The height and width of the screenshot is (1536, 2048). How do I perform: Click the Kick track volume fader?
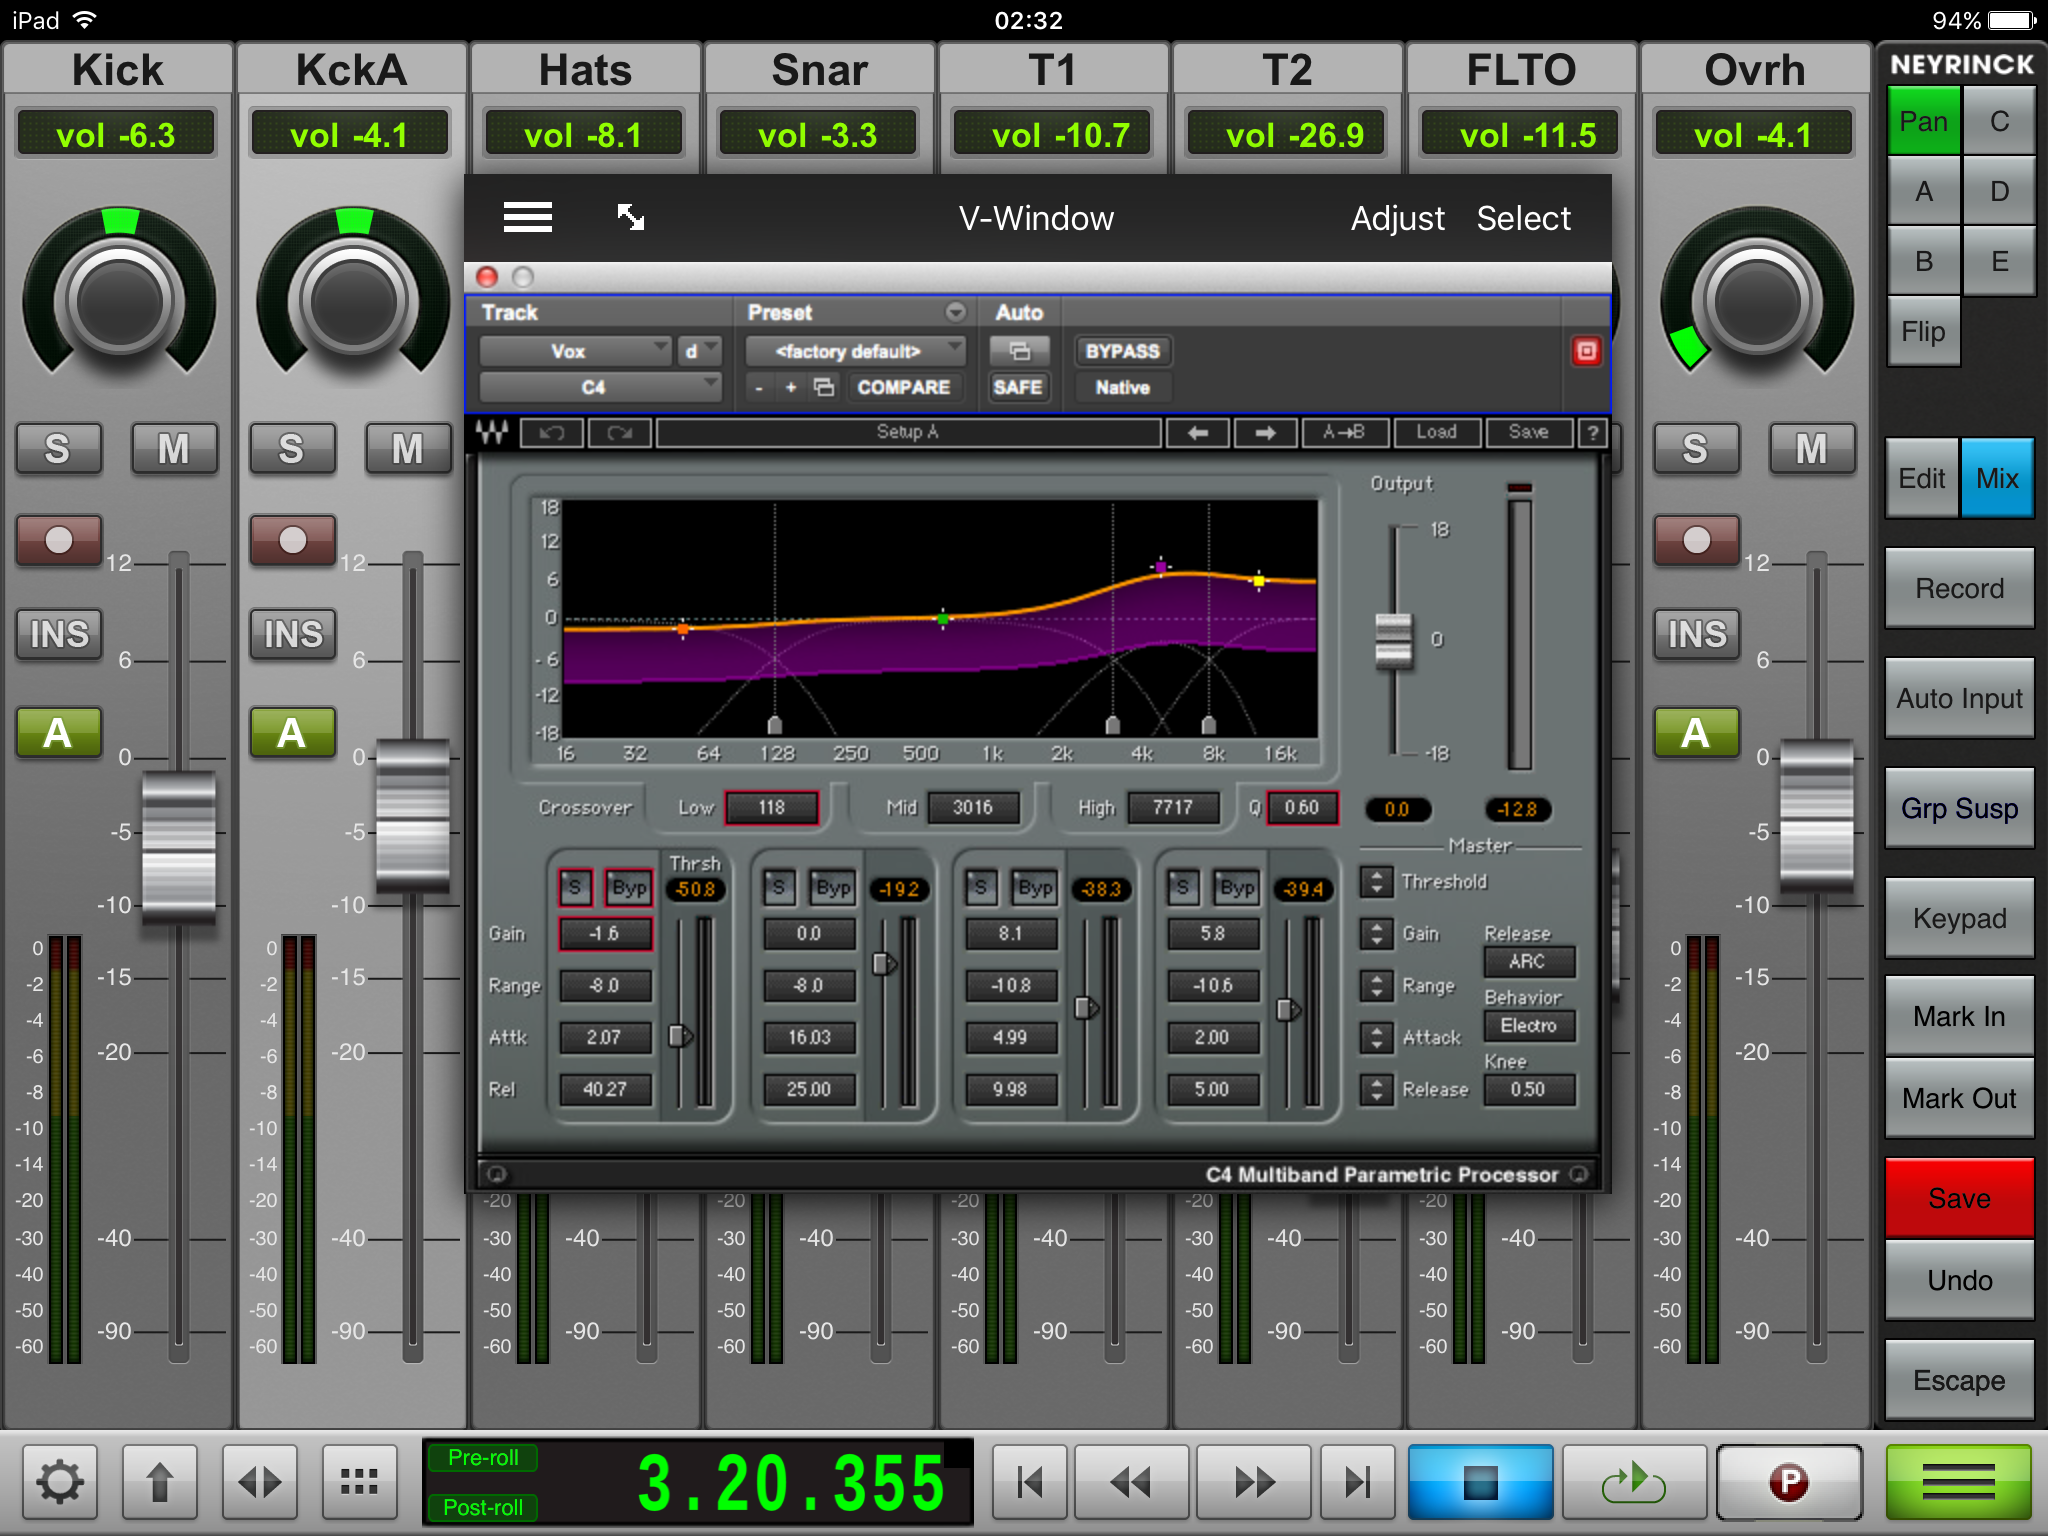(179, 850)
